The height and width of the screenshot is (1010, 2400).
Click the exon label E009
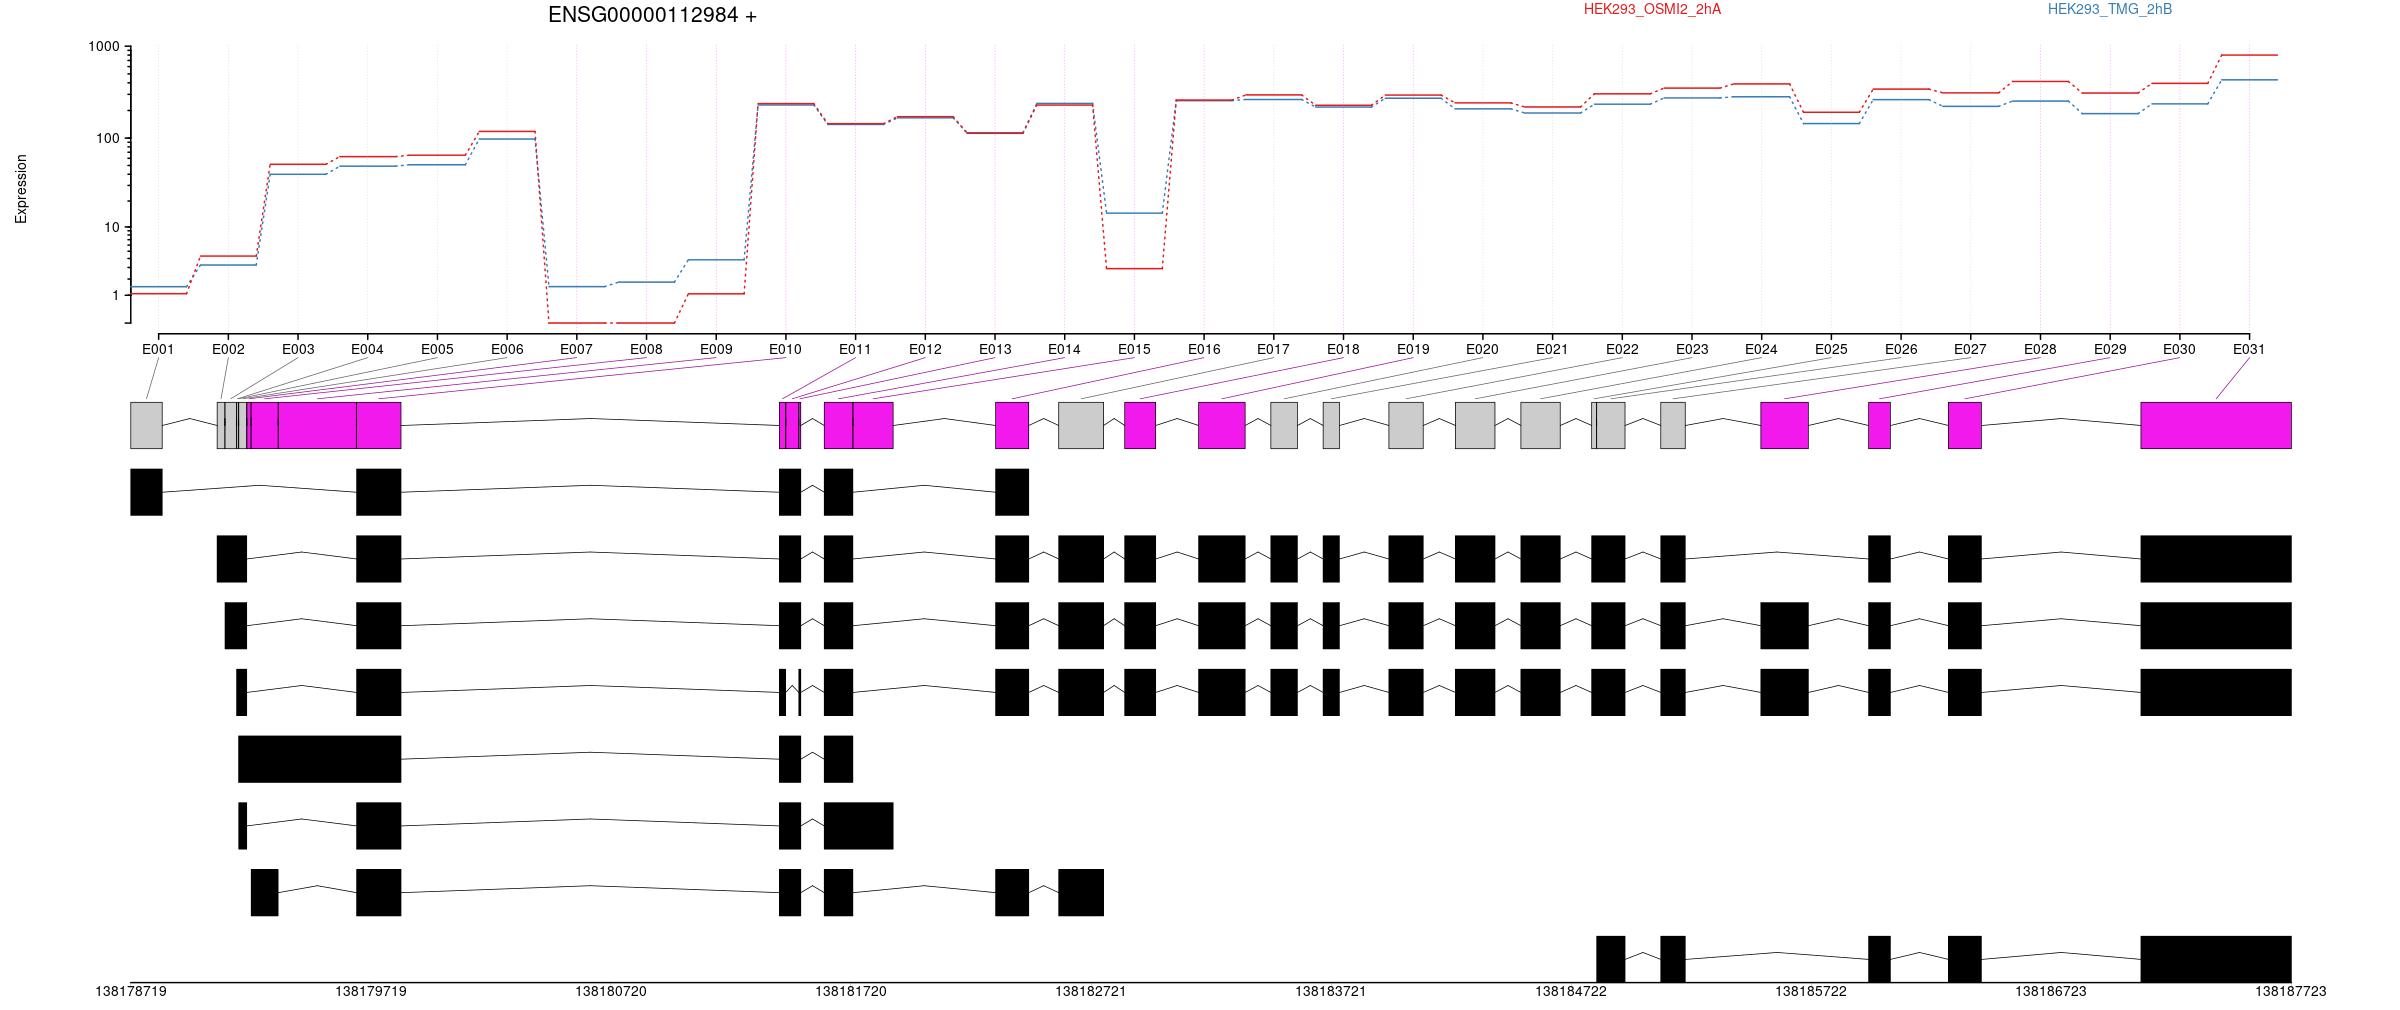(716, 349)
